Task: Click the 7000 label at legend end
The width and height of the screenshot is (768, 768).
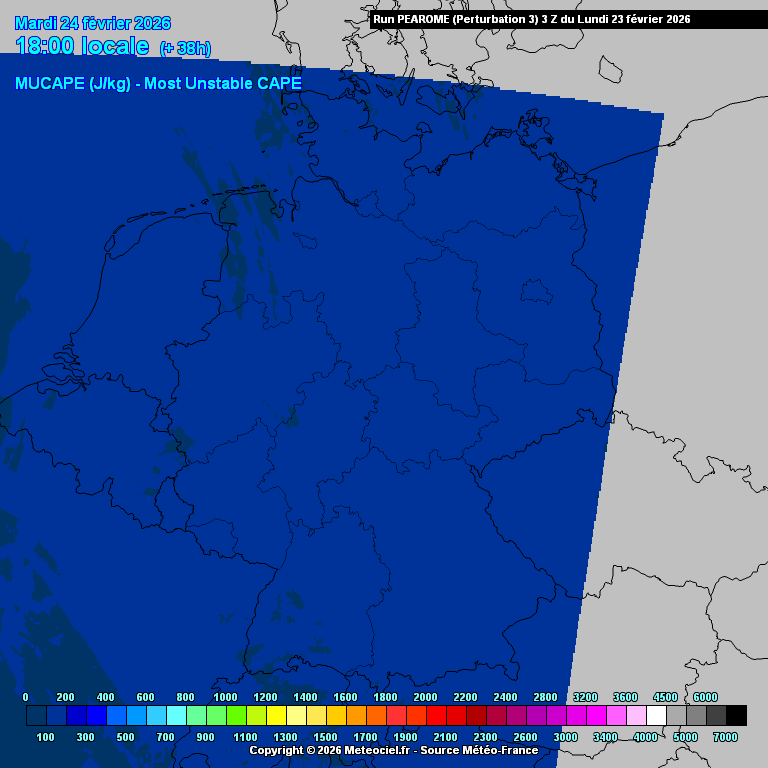Action: click(x=725, y=737)
